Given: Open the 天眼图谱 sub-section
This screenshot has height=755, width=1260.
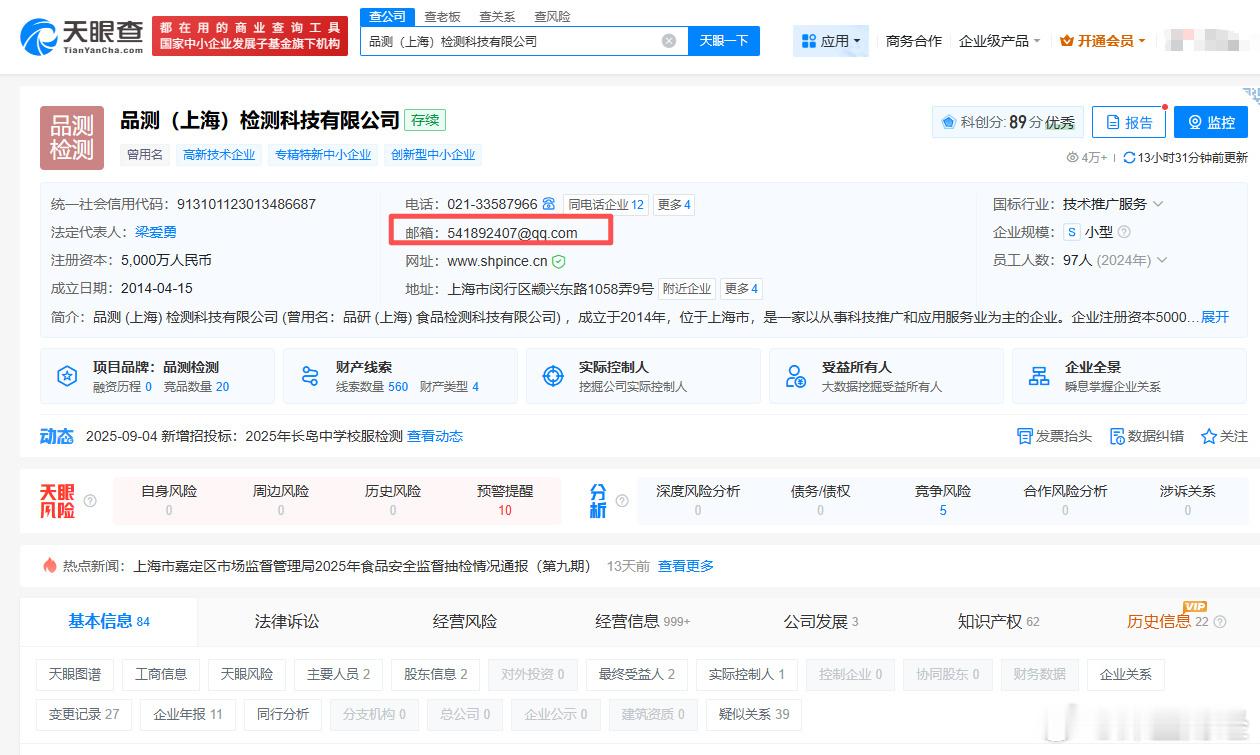Looking at the screenshot, I should (x=75, y=674).
